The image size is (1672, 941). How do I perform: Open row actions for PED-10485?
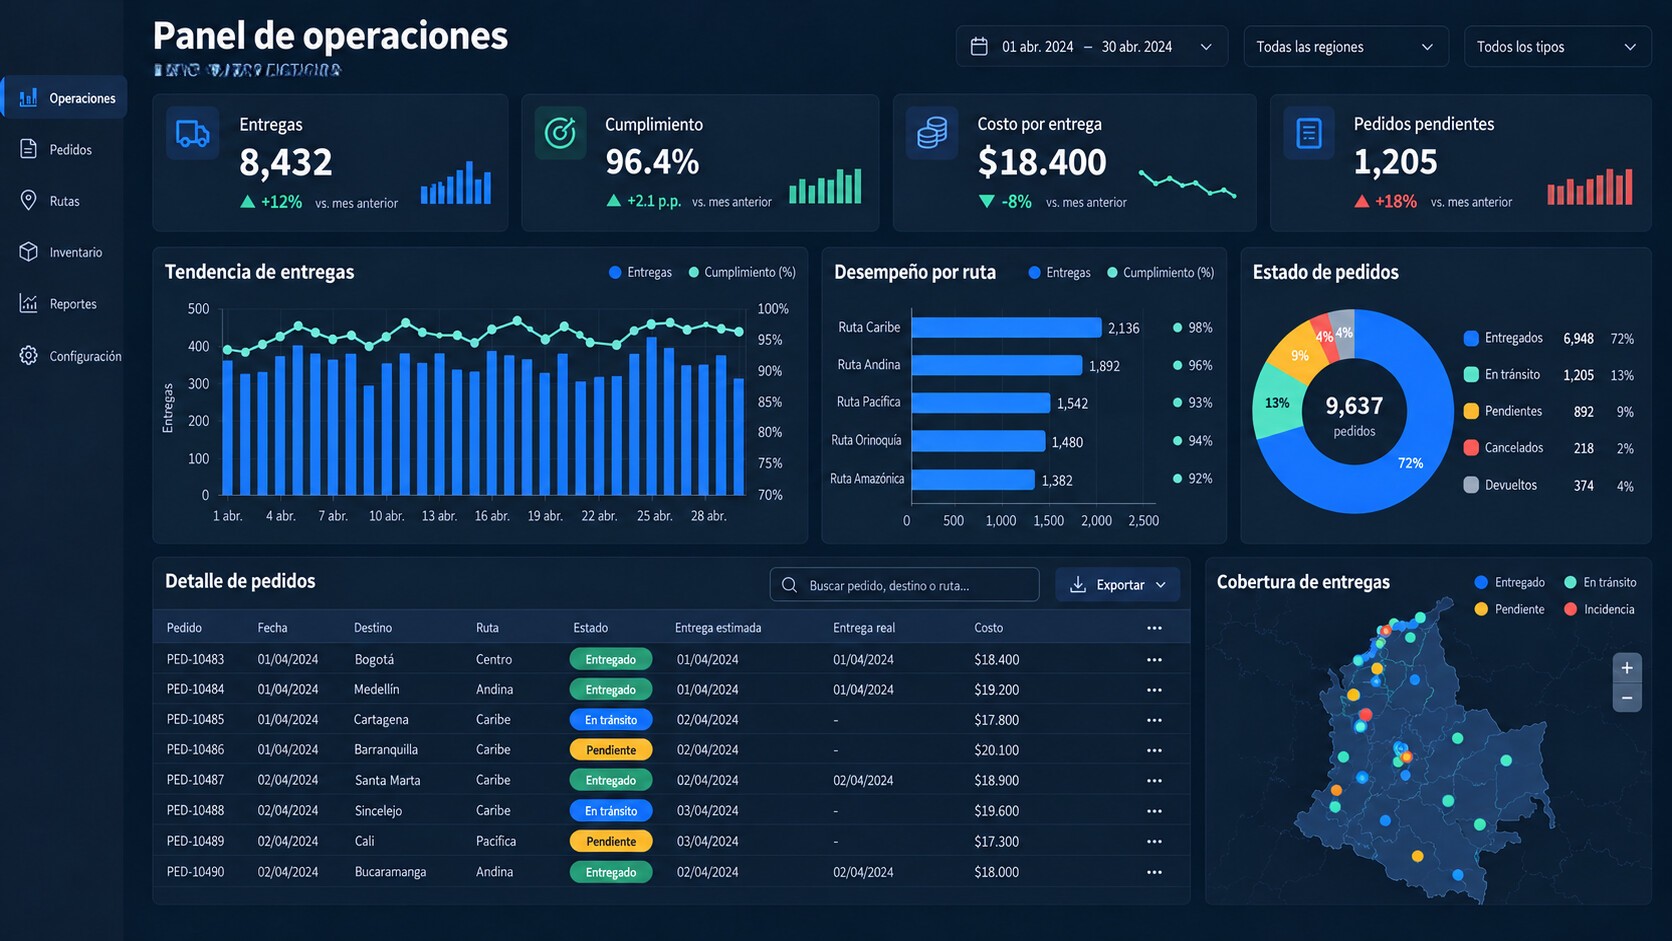point(1154,720)
